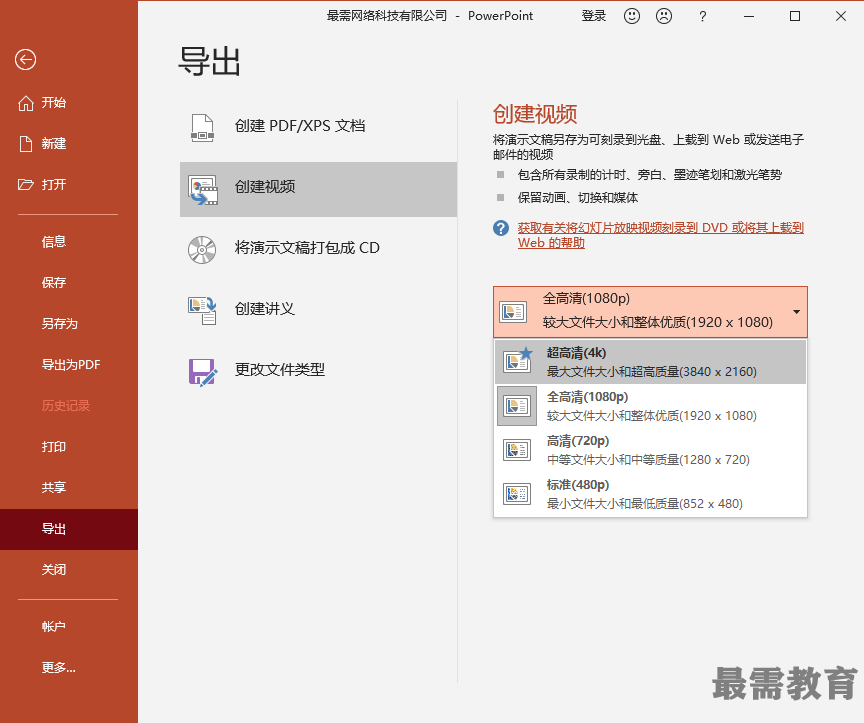The width and height of the screenshot is (864, 723).
Task: Click the smiley face feedback icon
Action: pos(632,16)
